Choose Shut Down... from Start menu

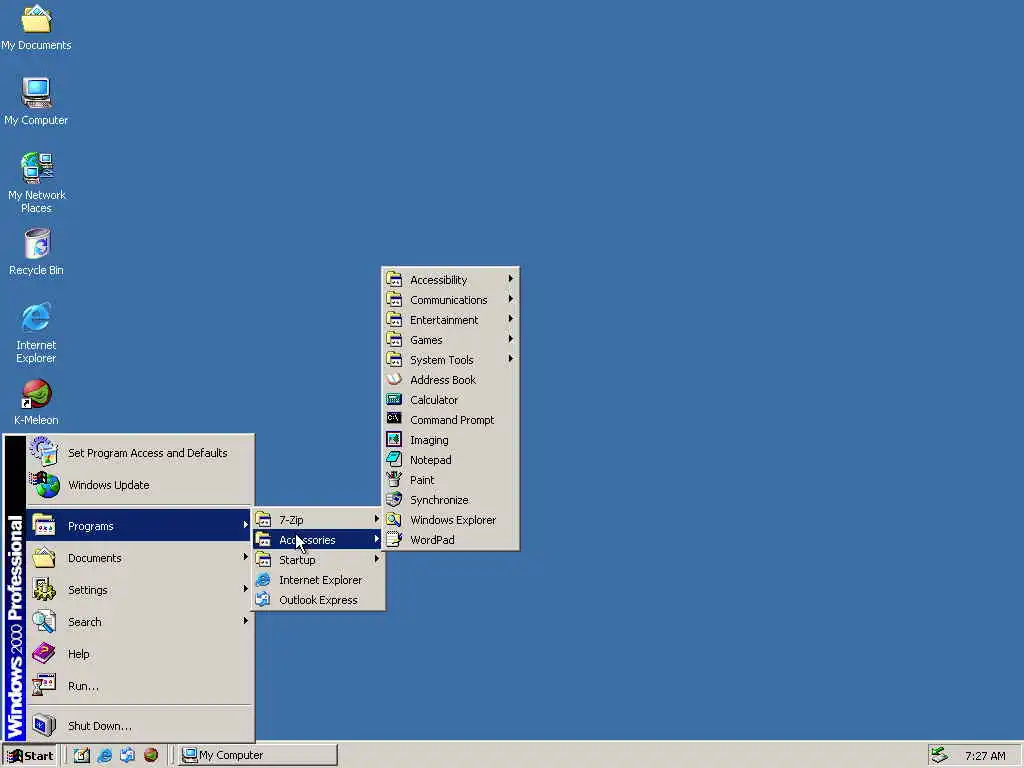140,726
